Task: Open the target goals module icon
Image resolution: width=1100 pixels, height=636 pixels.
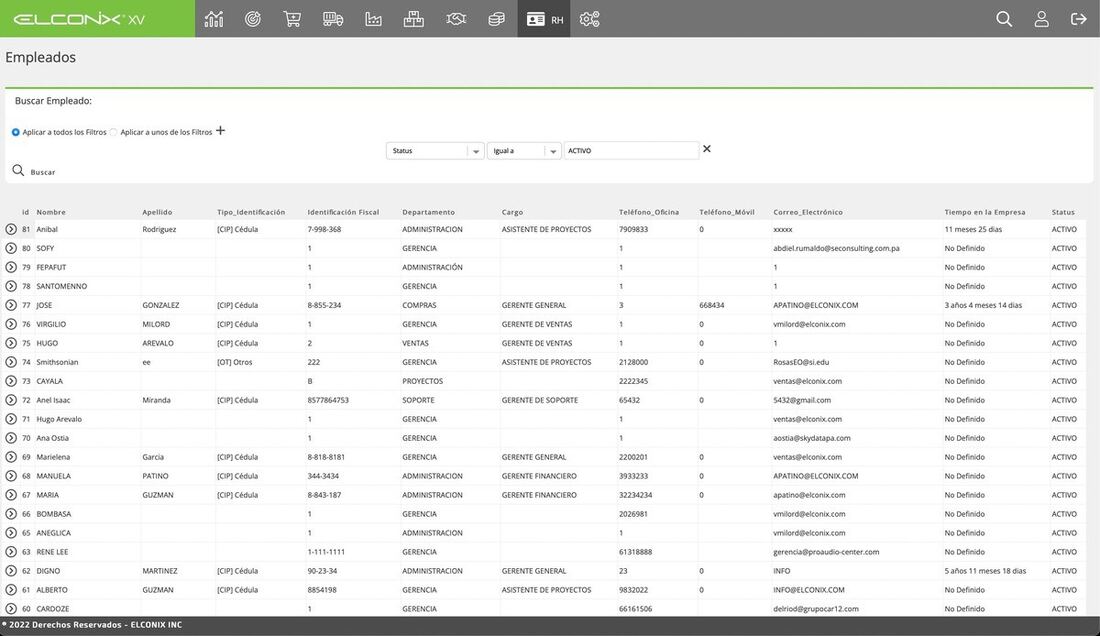Action: pos(253,19)
